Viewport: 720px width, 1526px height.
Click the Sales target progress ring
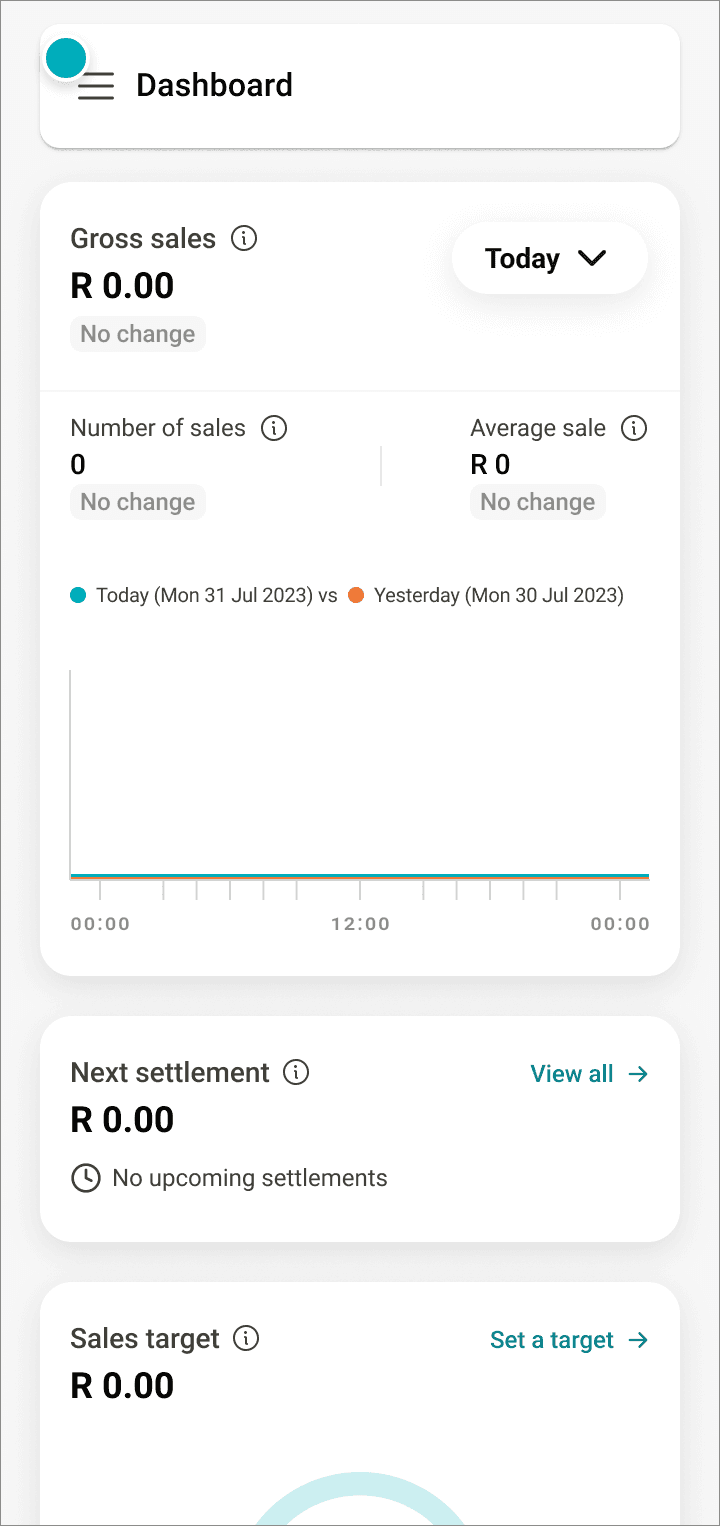coord(360,1490)
